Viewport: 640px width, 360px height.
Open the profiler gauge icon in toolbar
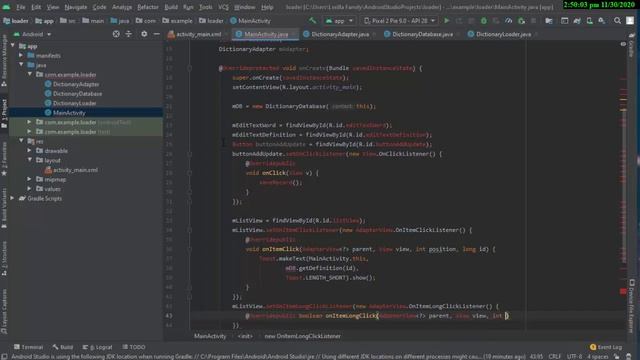tap(509, 21)
